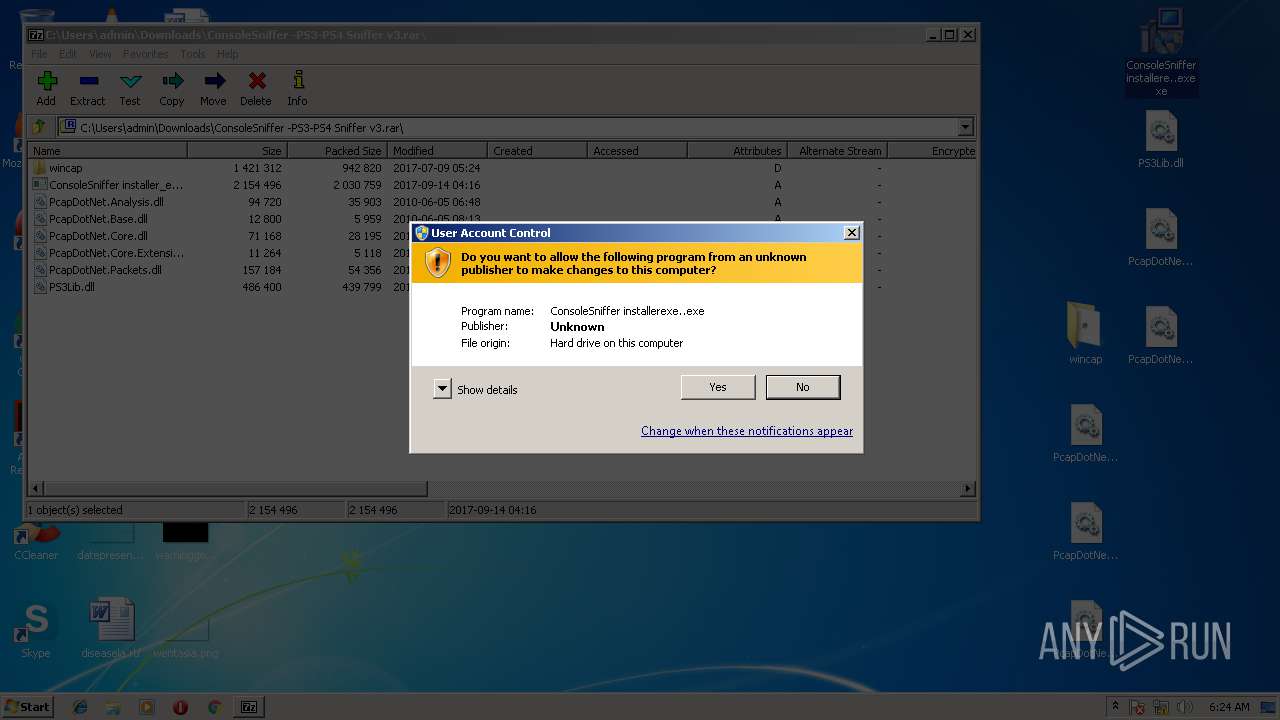Go up one folder level in 7-Zip
The width and height of the screenshot is (1280, 720).
pos(39,127)
